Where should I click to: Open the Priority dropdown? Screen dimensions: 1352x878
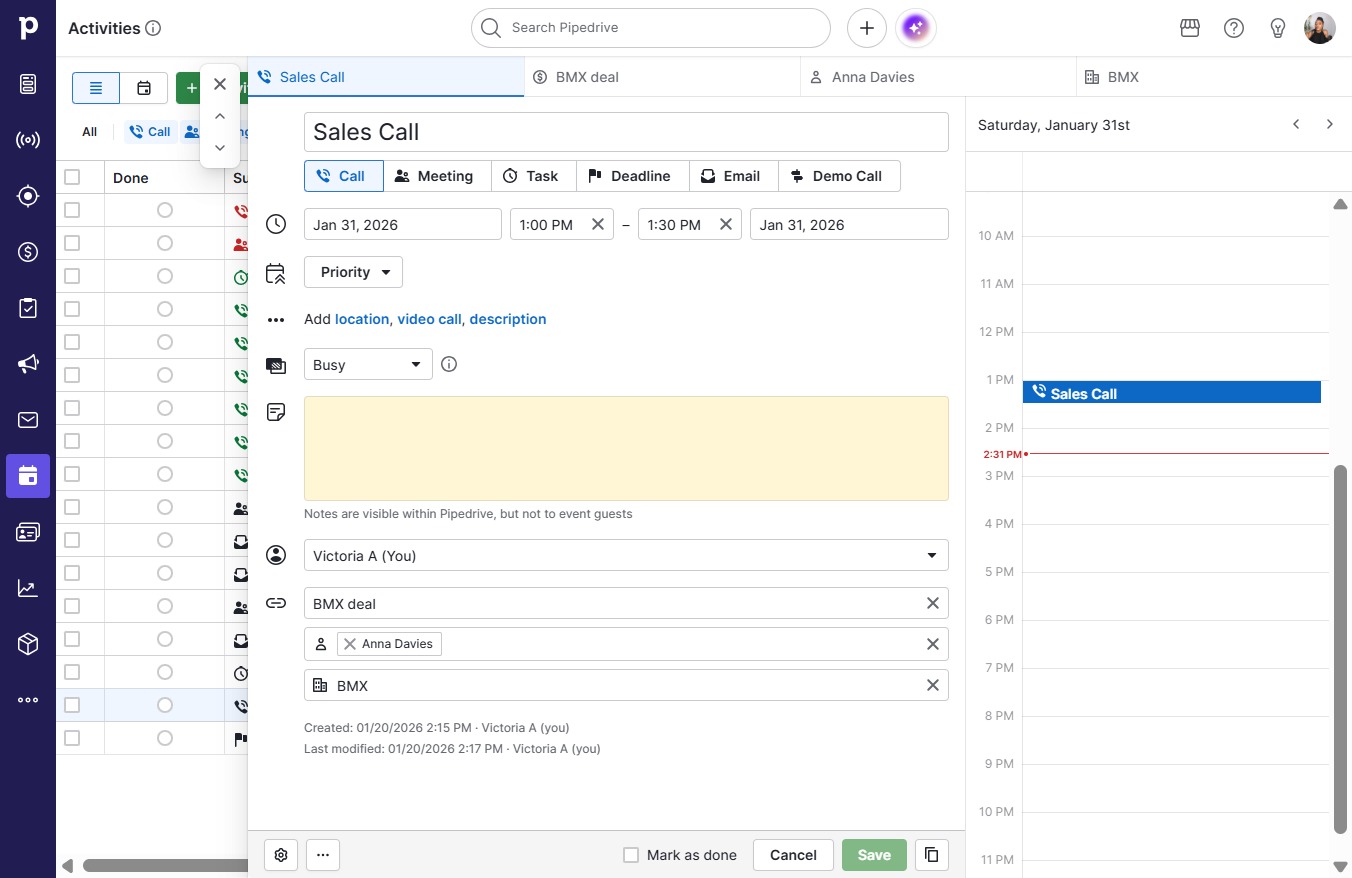coord(353,272)
